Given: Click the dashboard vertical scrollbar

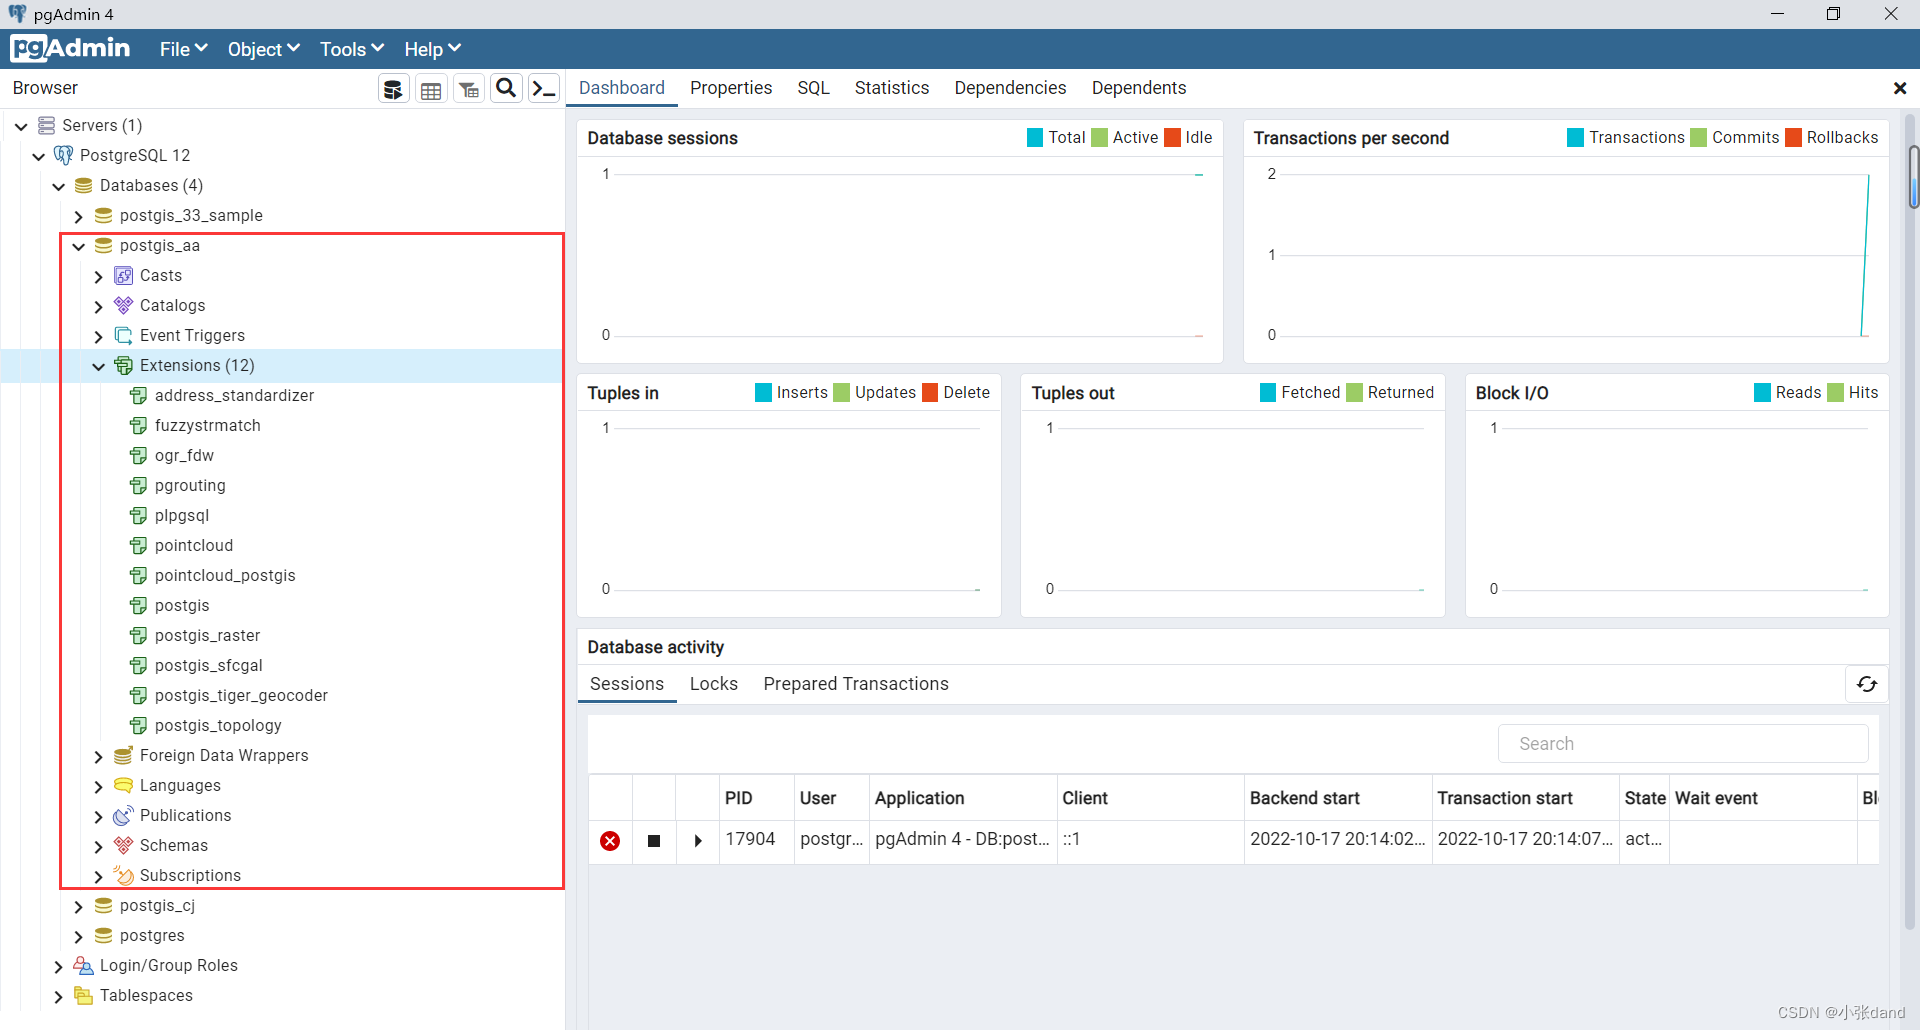Looking at the screenshot, I should click(1913, 177).
